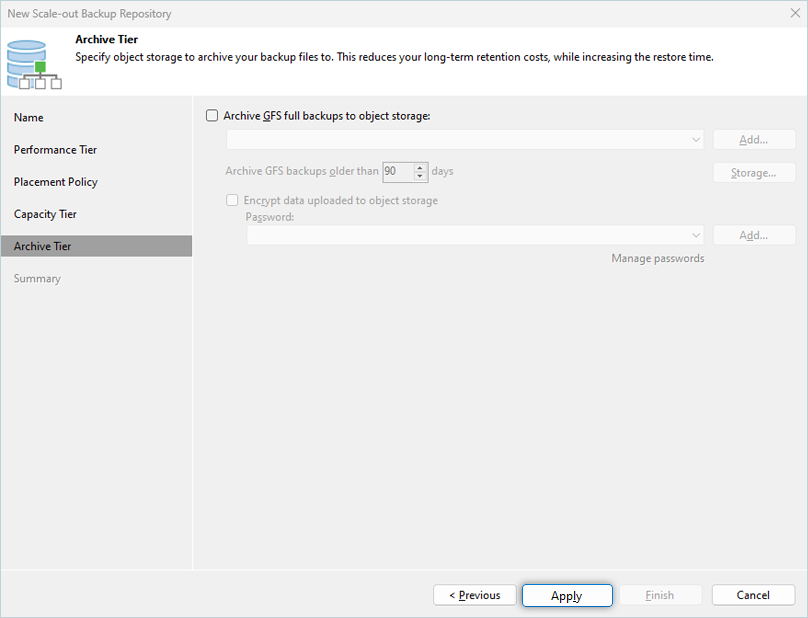Cancel the repository wizard

pos(753,595)
